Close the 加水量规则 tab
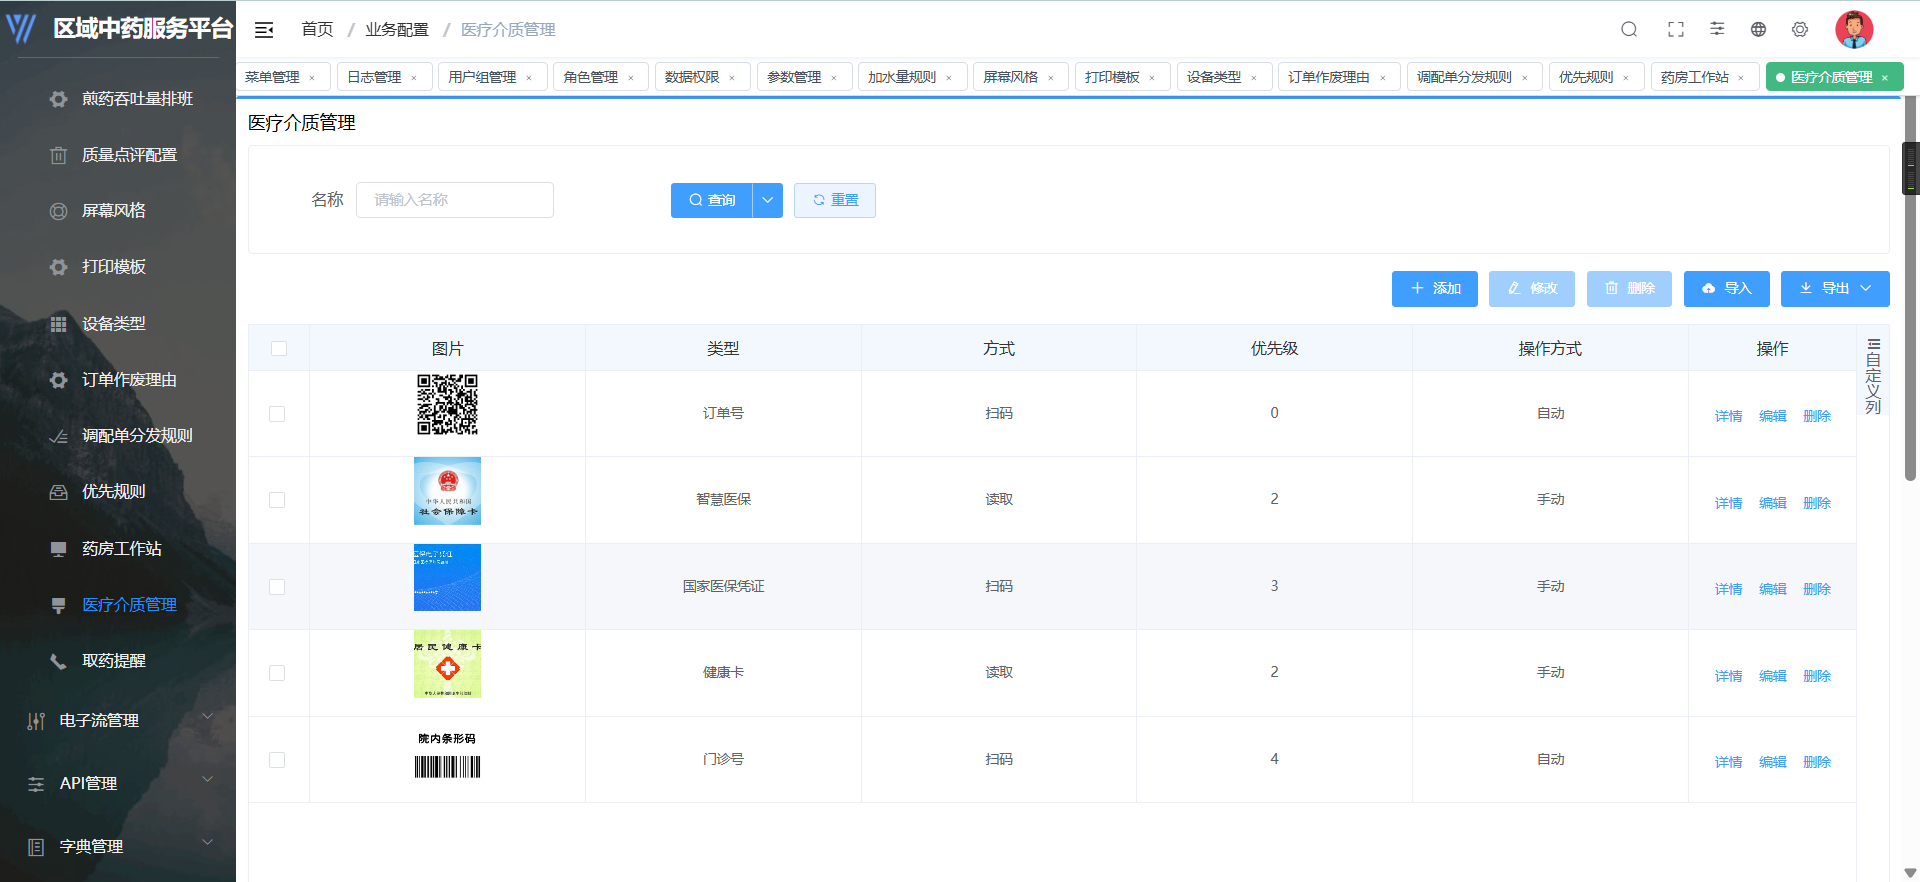 (x=949, y=78)
